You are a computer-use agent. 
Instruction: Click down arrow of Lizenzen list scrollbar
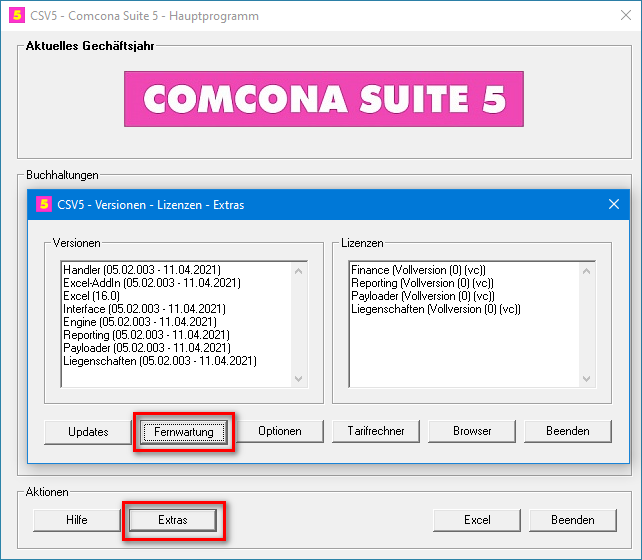[586, 379]
